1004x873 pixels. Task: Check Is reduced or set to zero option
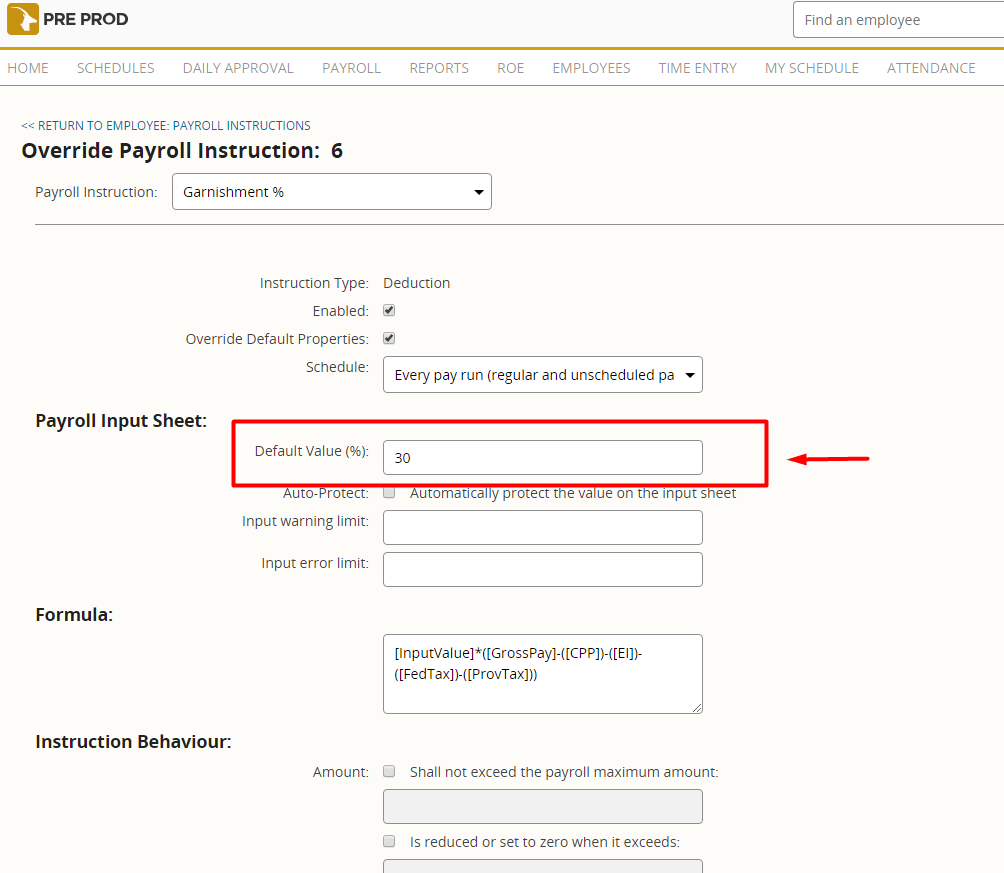coord(389,841)
